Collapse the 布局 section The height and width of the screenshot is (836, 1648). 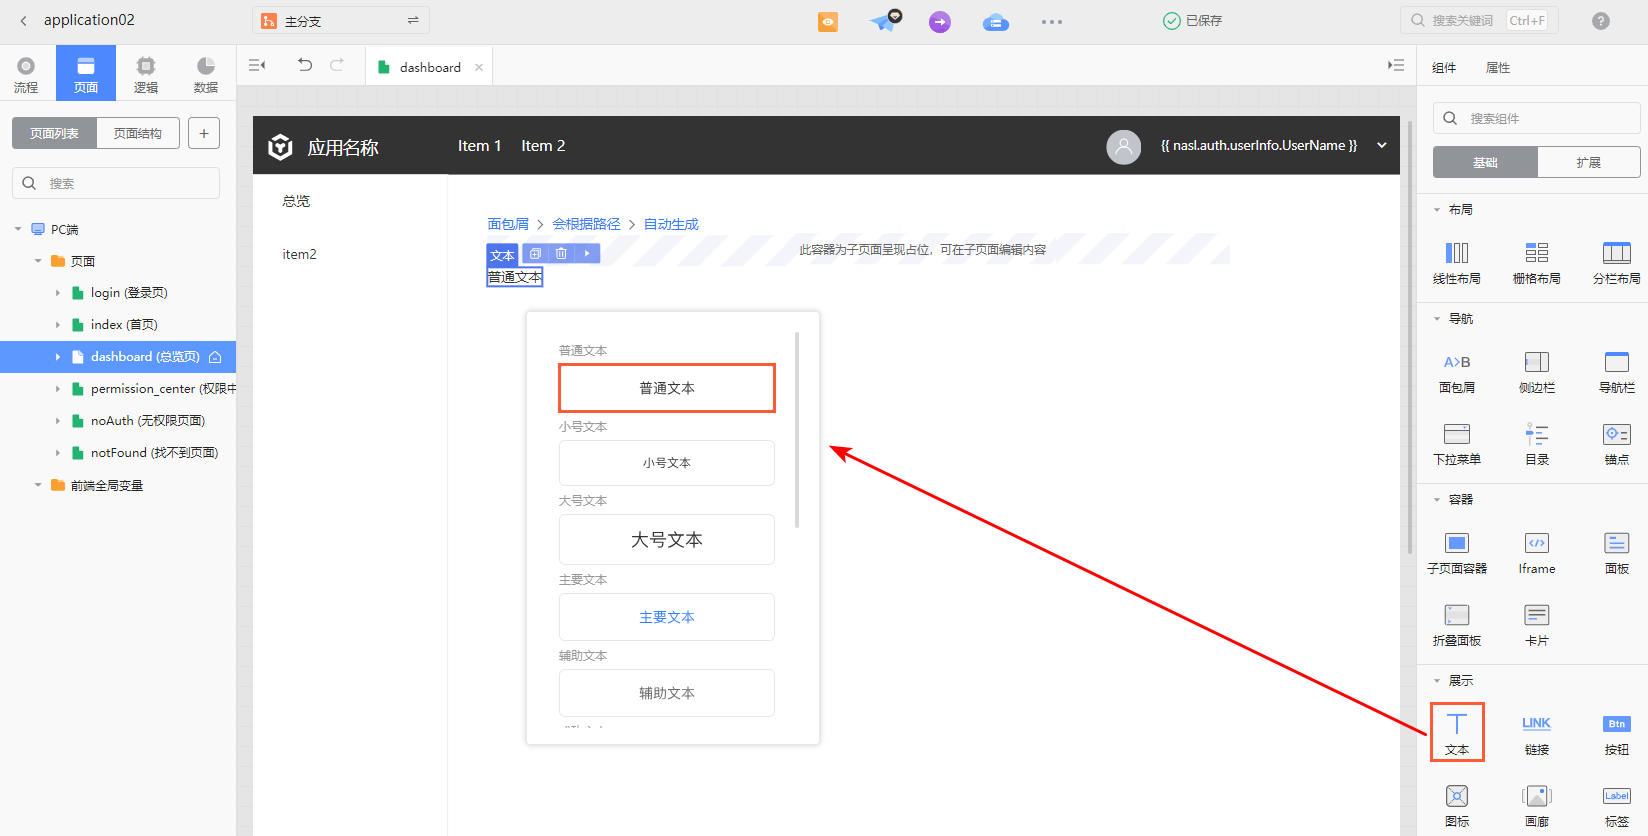[1437, 210]
